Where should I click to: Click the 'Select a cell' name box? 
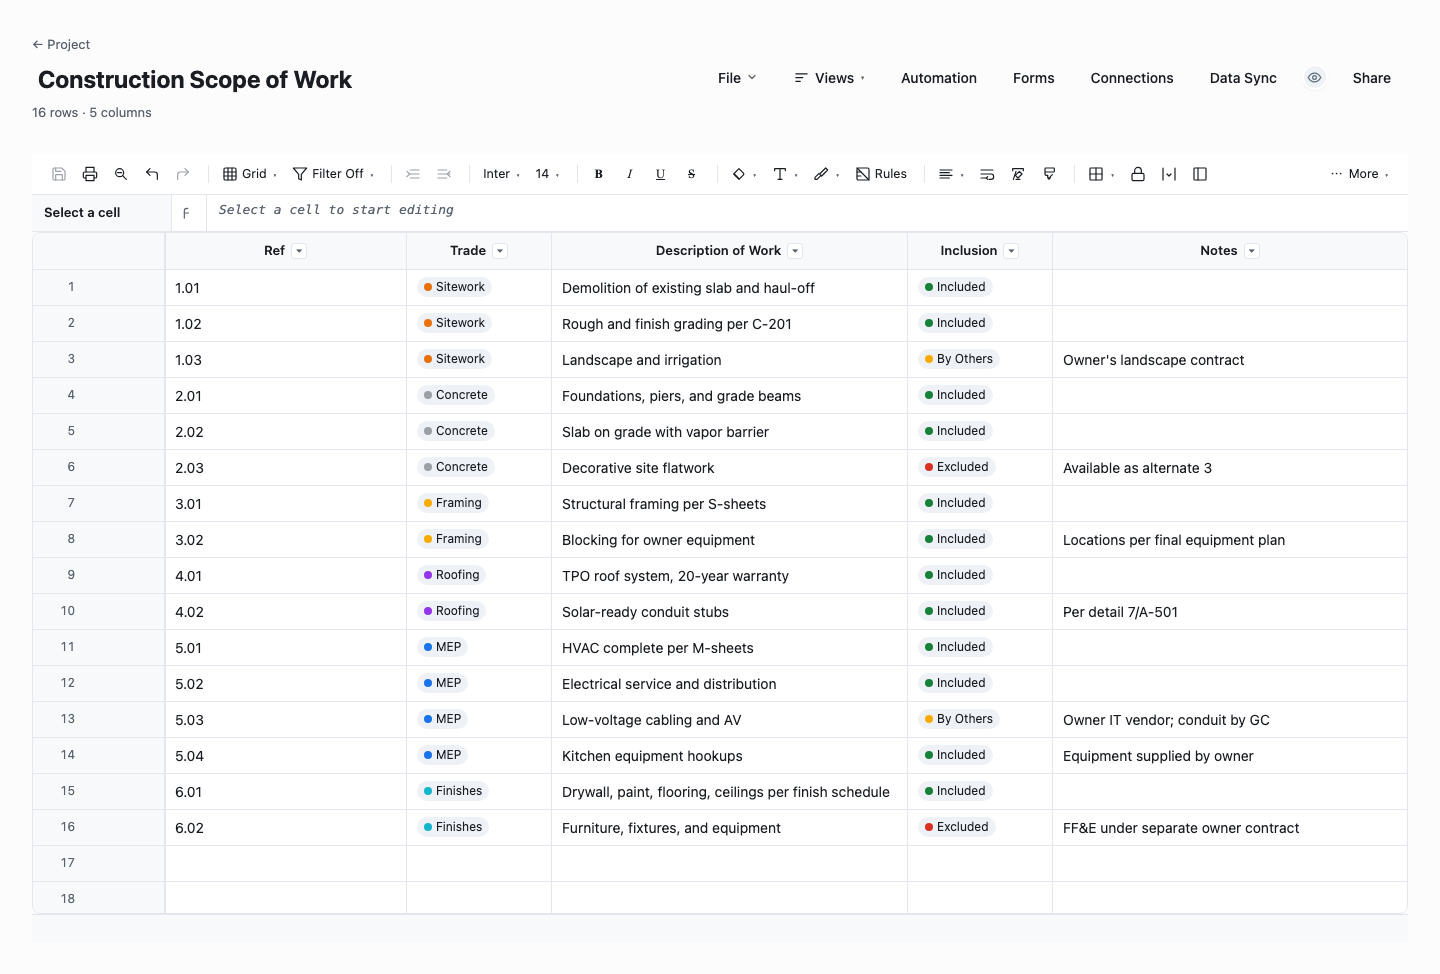click(x=101, y=213)
